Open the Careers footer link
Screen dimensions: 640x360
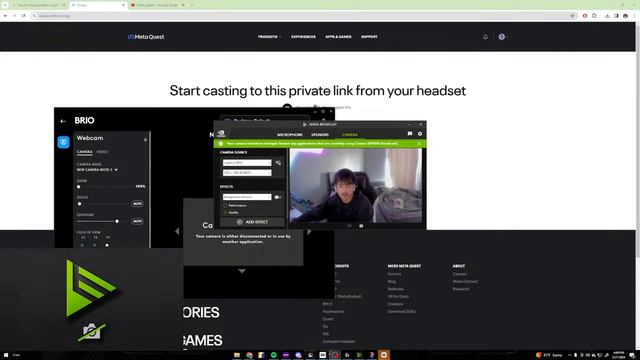[460, 274]
